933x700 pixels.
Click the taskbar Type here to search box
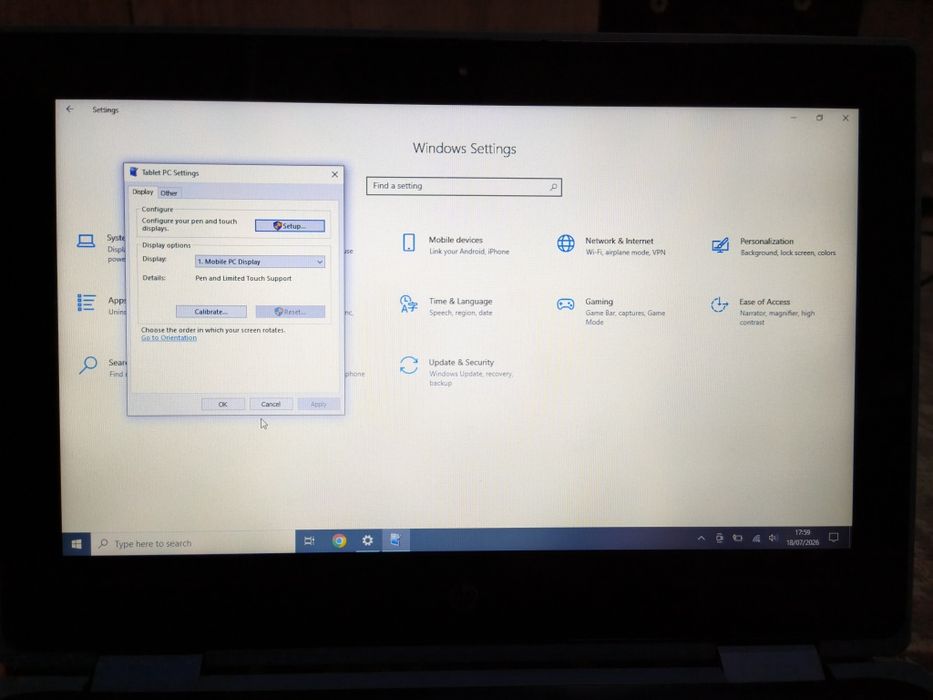coord(193,543)
